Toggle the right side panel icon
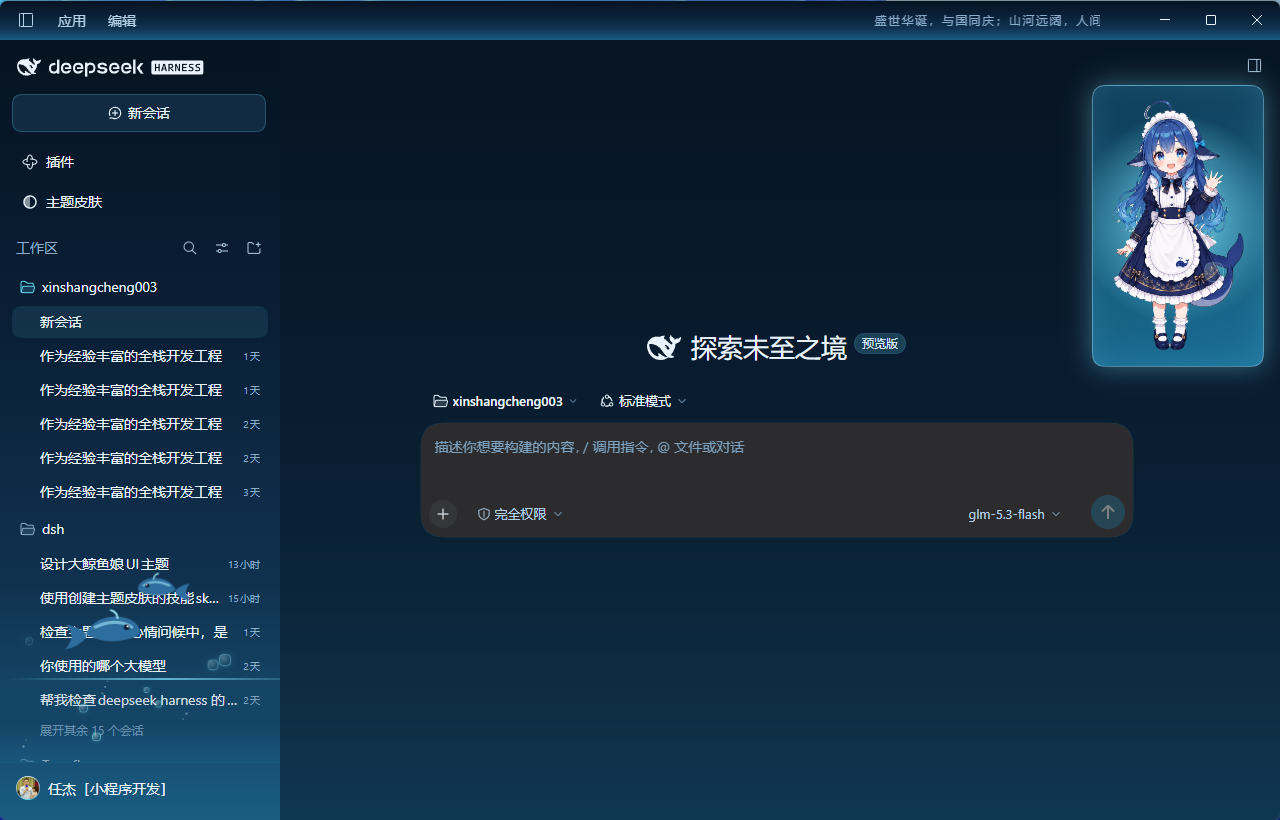Image resolution: width=1280 pixels, height=820 pixels. [1254, 65]
